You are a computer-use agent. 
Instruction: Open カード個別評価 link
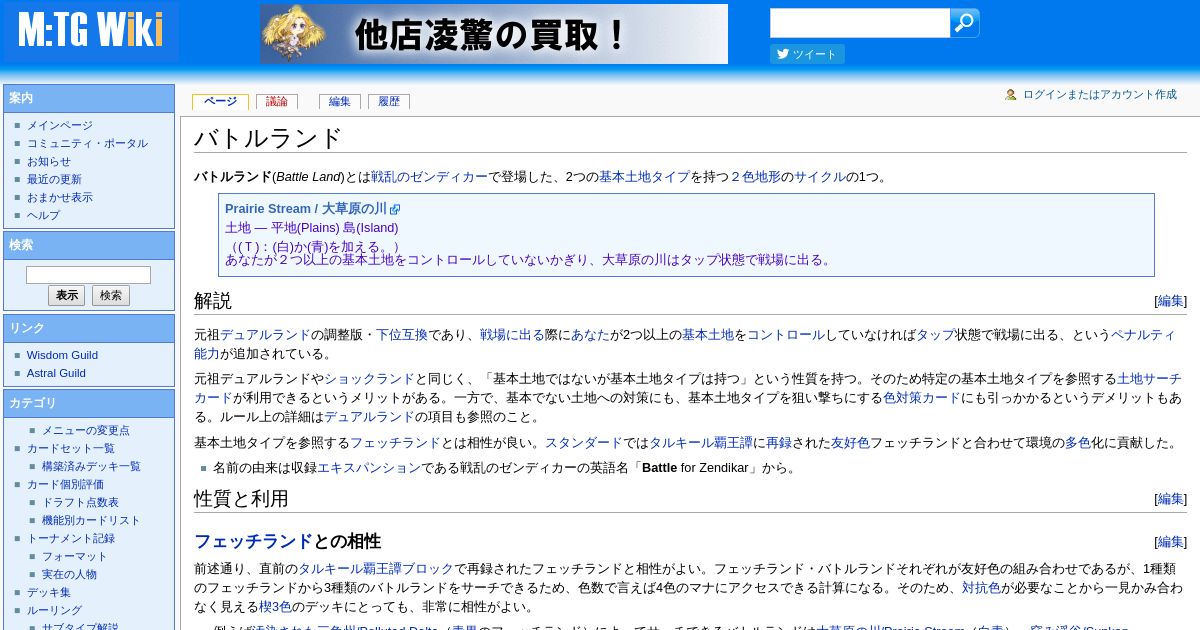[x=65, y=484]
